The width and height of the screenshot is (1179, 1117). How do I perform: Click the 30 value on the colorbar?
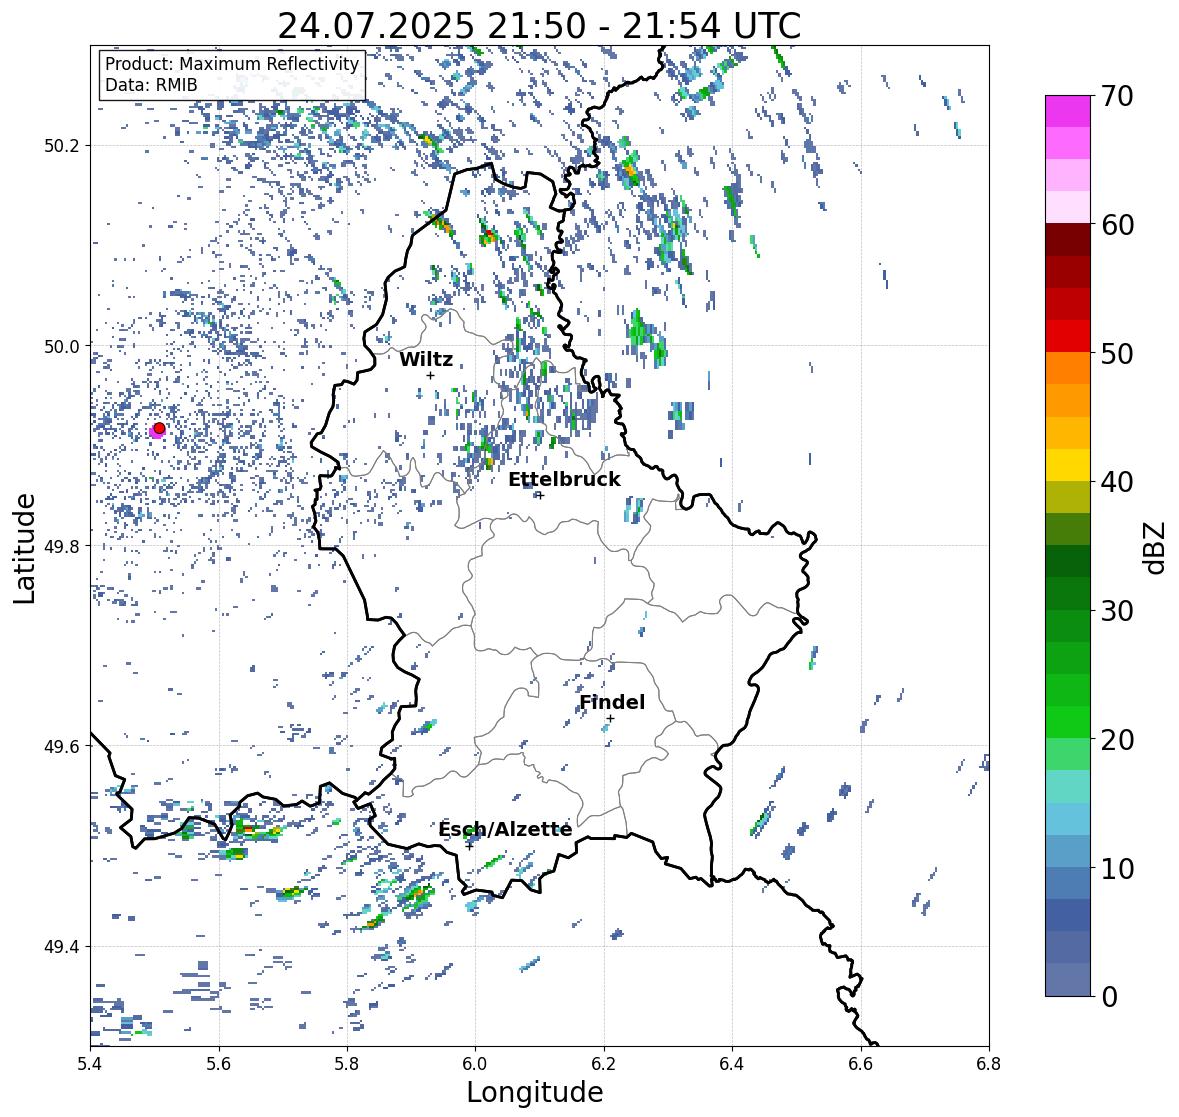point(1117,611)
